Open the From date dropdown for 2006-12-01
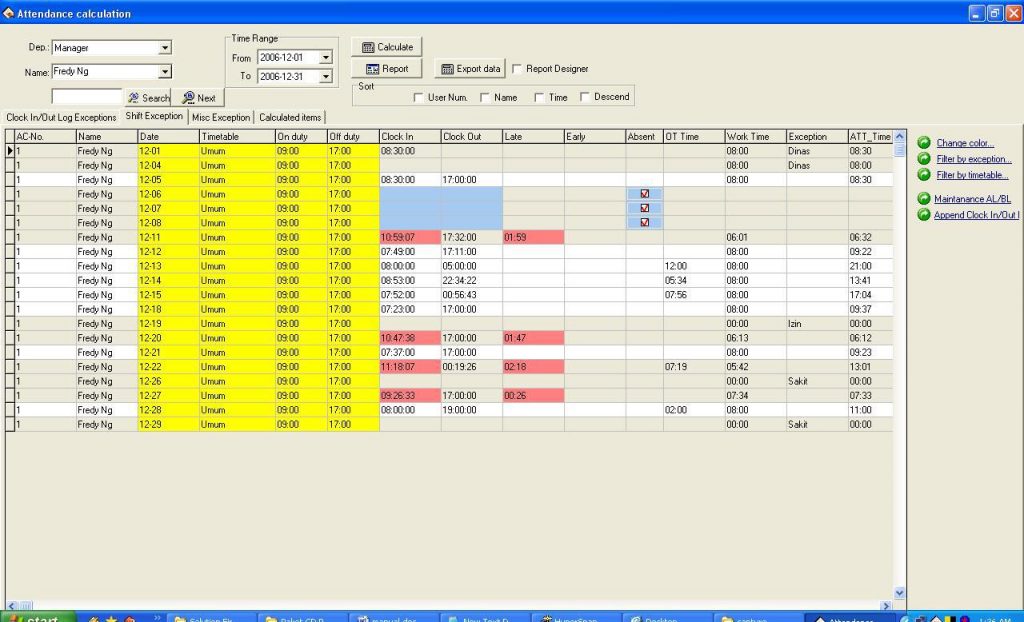 coord(325,58)
